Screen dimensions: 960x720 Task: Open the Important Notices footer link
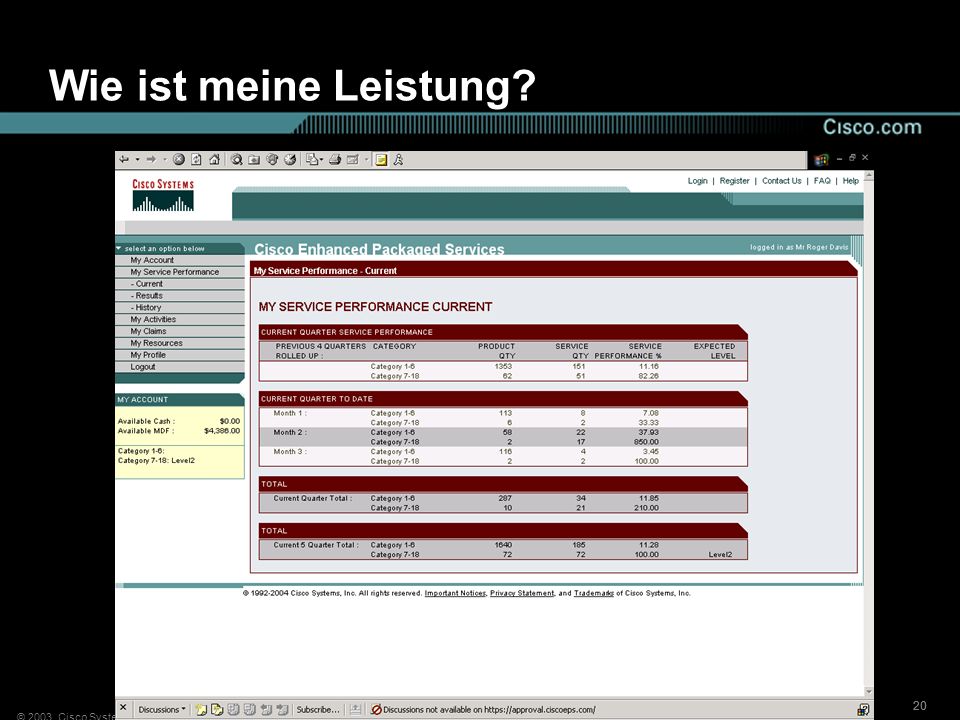(455, 593)
